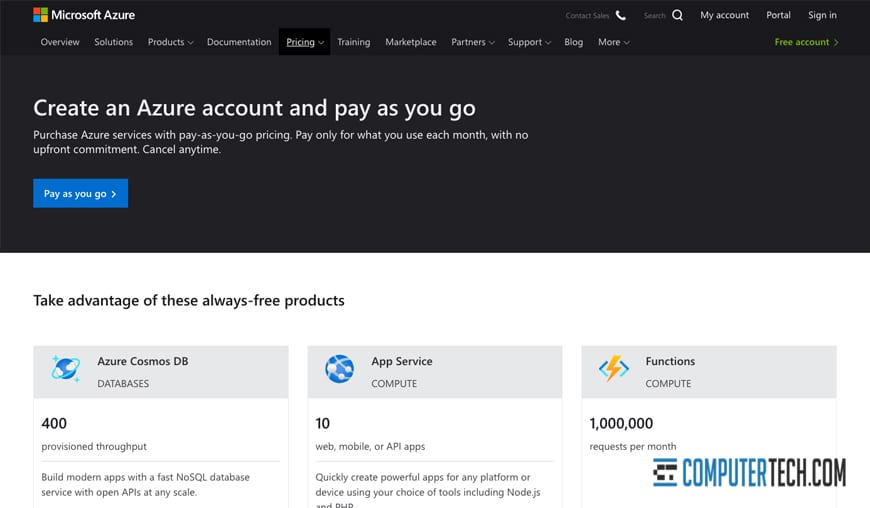Viewport: 870px width, 508px height.
Task: Click the App Service card title
Action: pyautogui.click(x=402, y=362)
